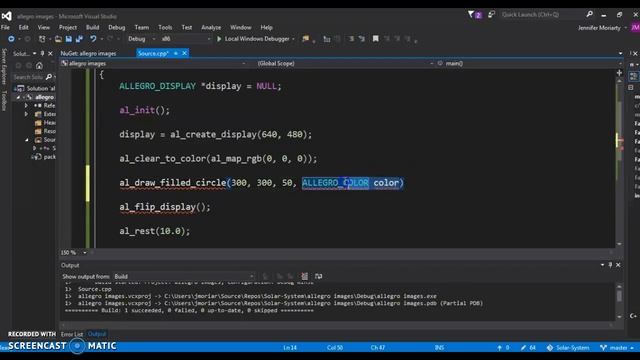This screenshot has height=360, width=640.
Task: Pin the Solution Explorer panel
Action: pos(42,53)
